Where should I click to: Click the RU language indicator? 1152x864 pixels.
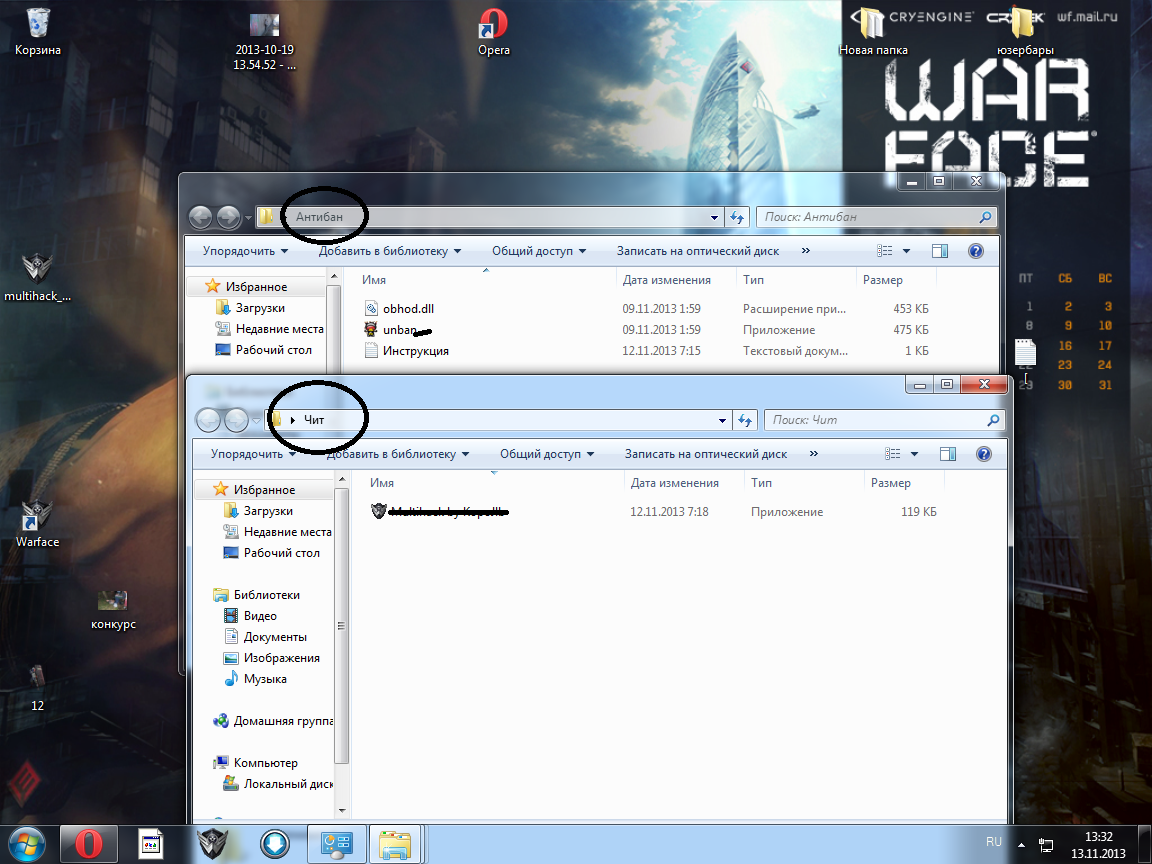[994, 842]
